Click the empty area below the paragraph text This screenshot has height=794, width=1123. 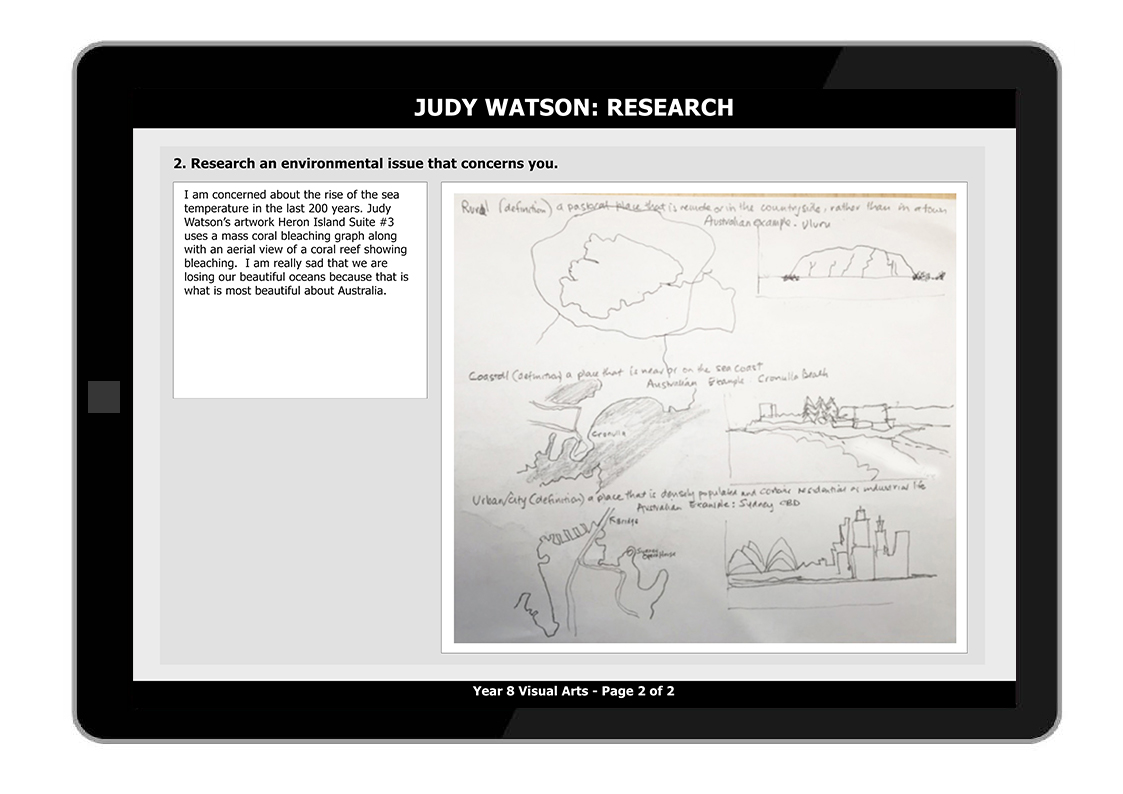pos(299,350)
